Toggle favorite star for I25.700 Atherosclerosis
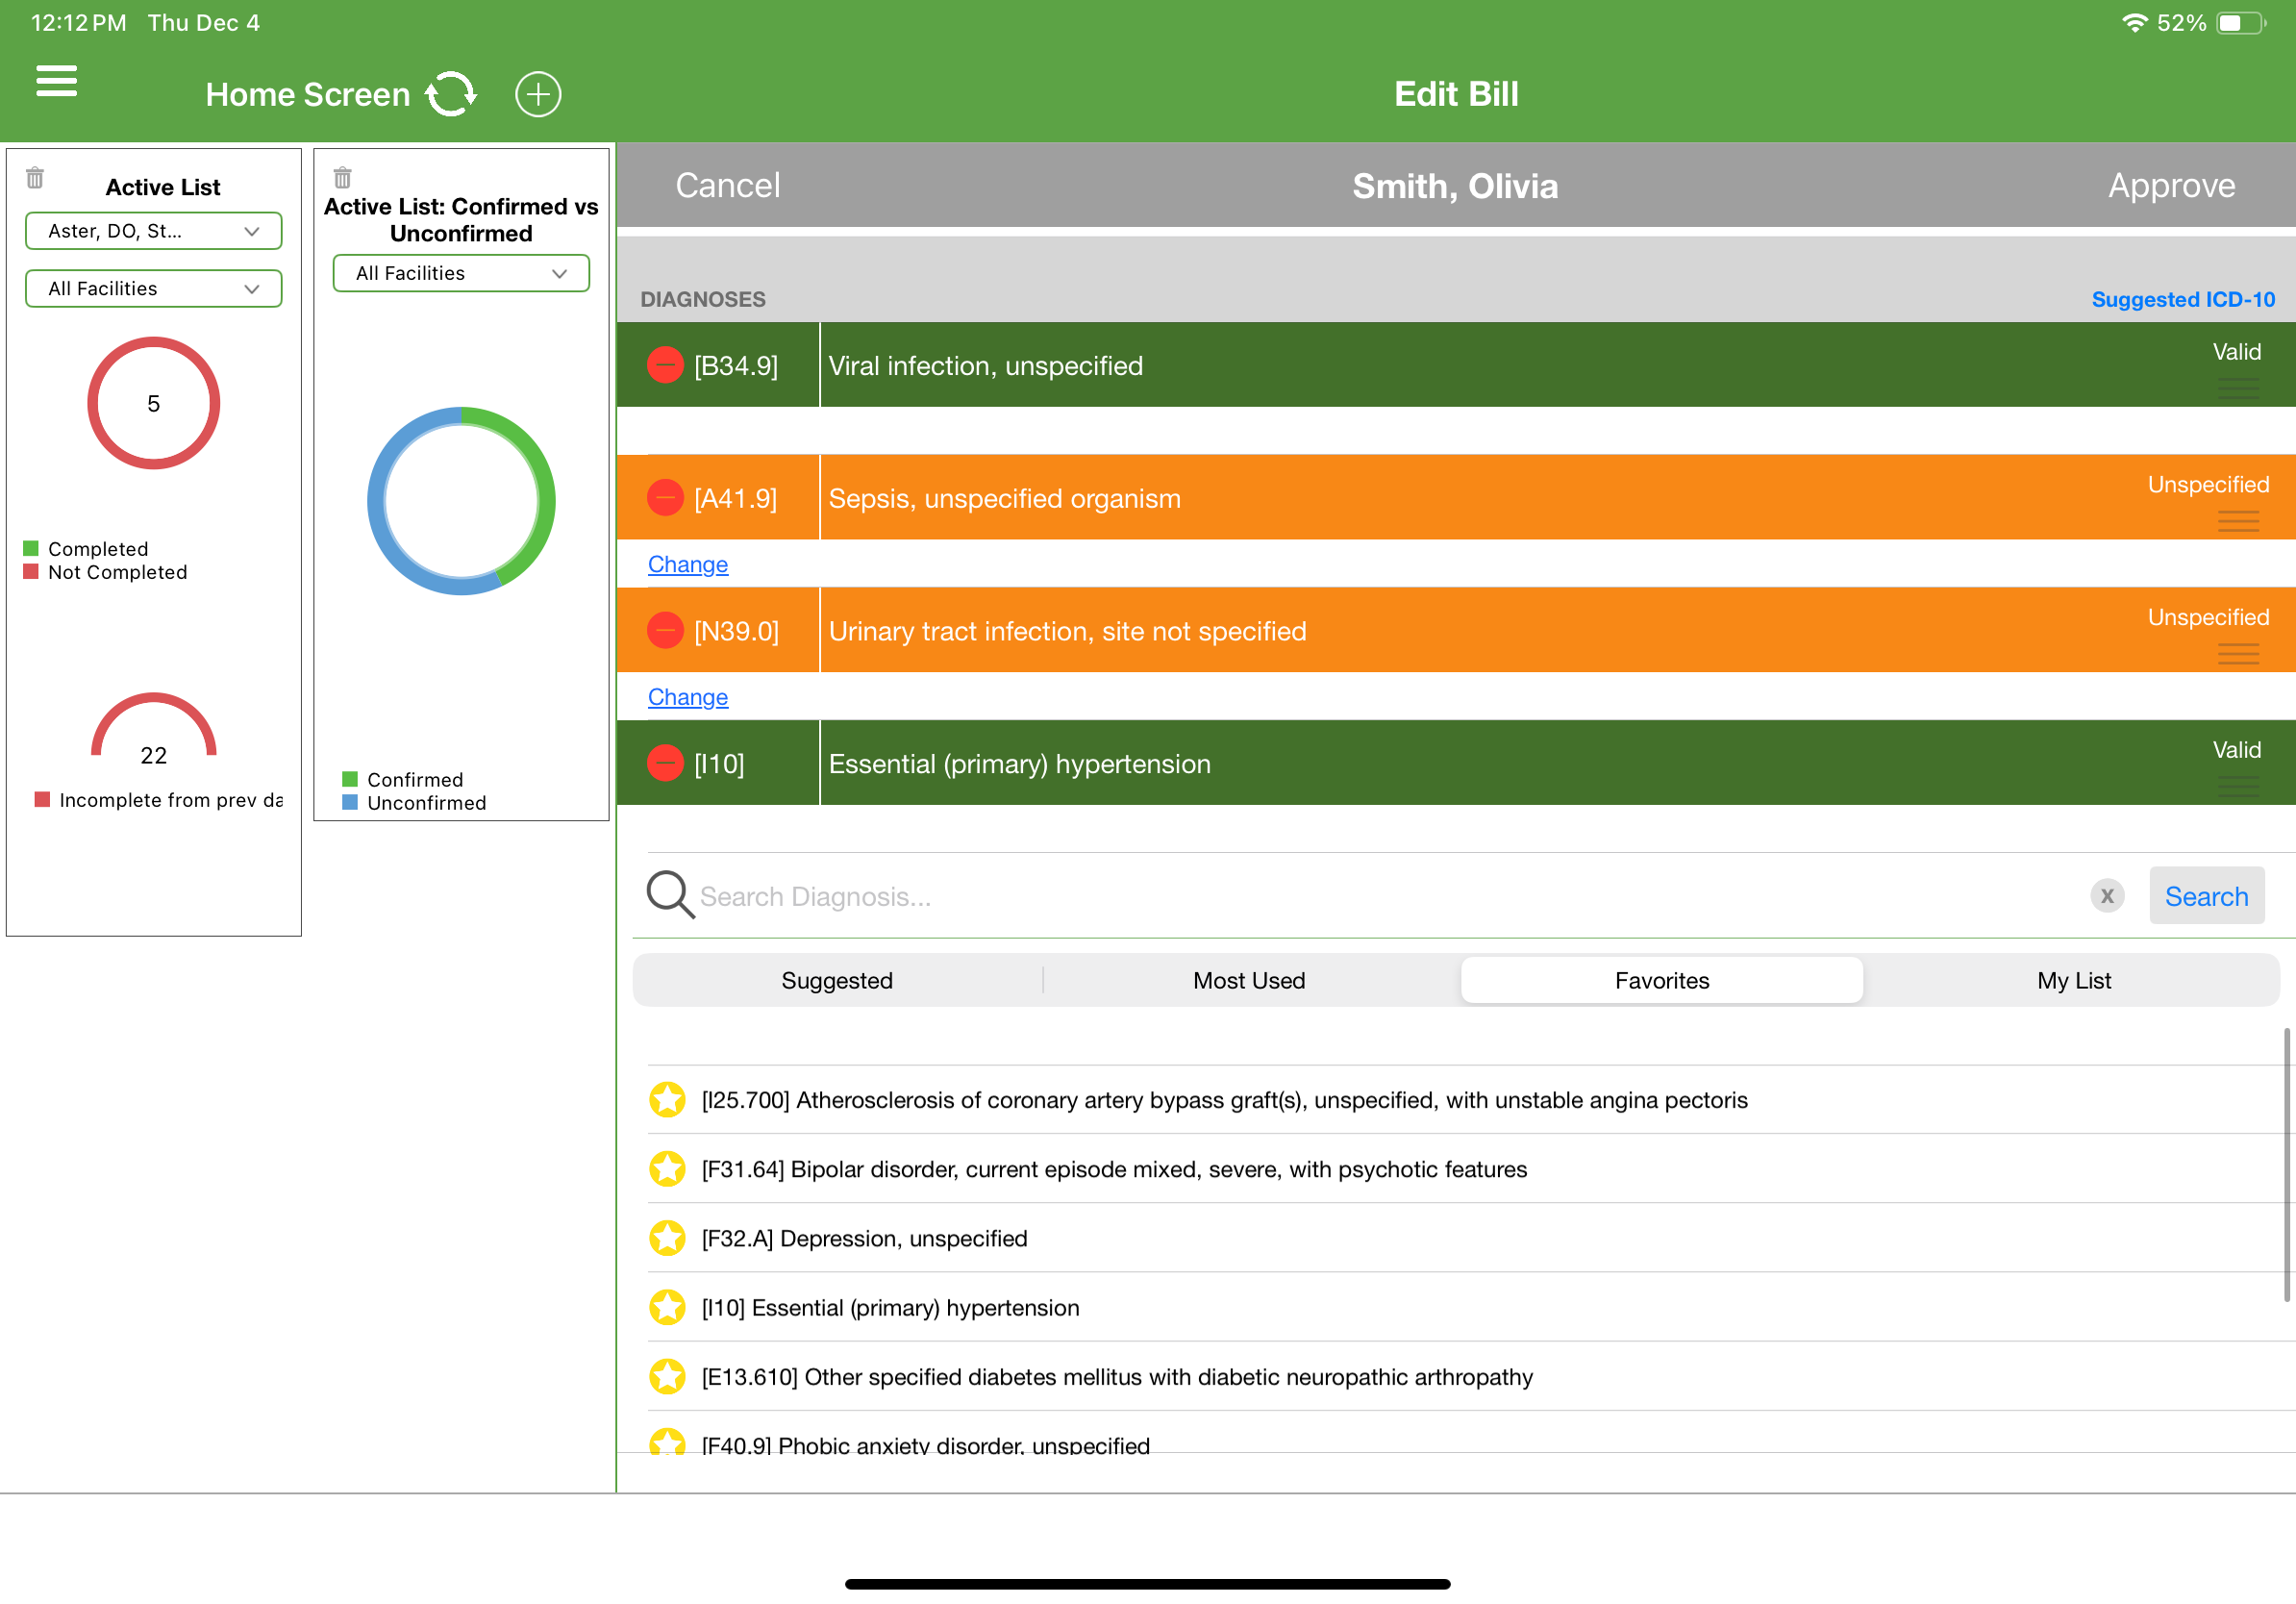The image size is (2296, 1604). [x=667, y=1100]
